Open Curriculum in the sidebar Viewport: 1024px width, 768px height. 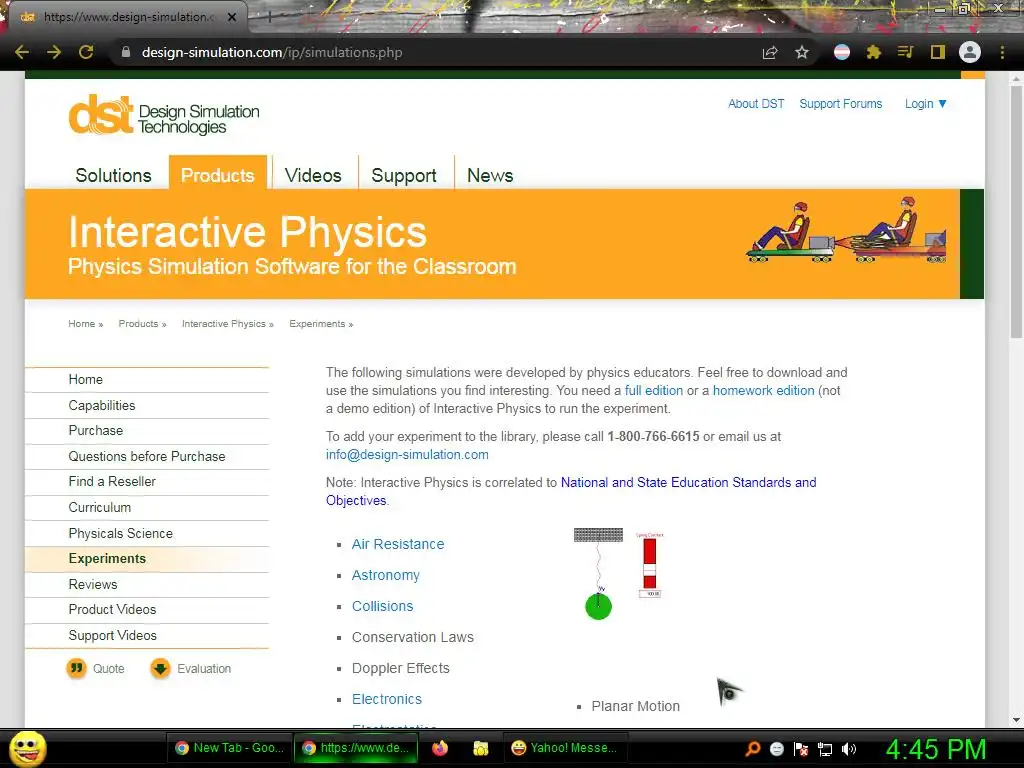tap(147, 507)
